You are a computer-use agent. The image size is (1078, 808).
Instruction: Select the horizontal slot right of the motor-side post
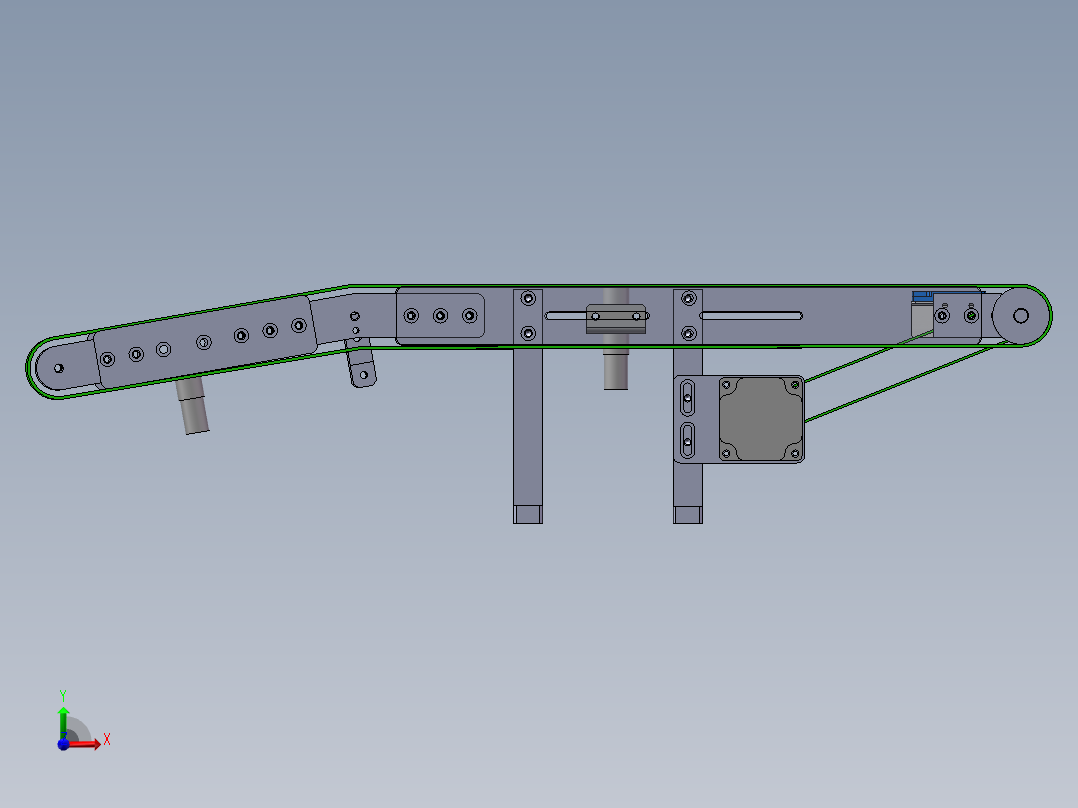[x=751, y=316]
